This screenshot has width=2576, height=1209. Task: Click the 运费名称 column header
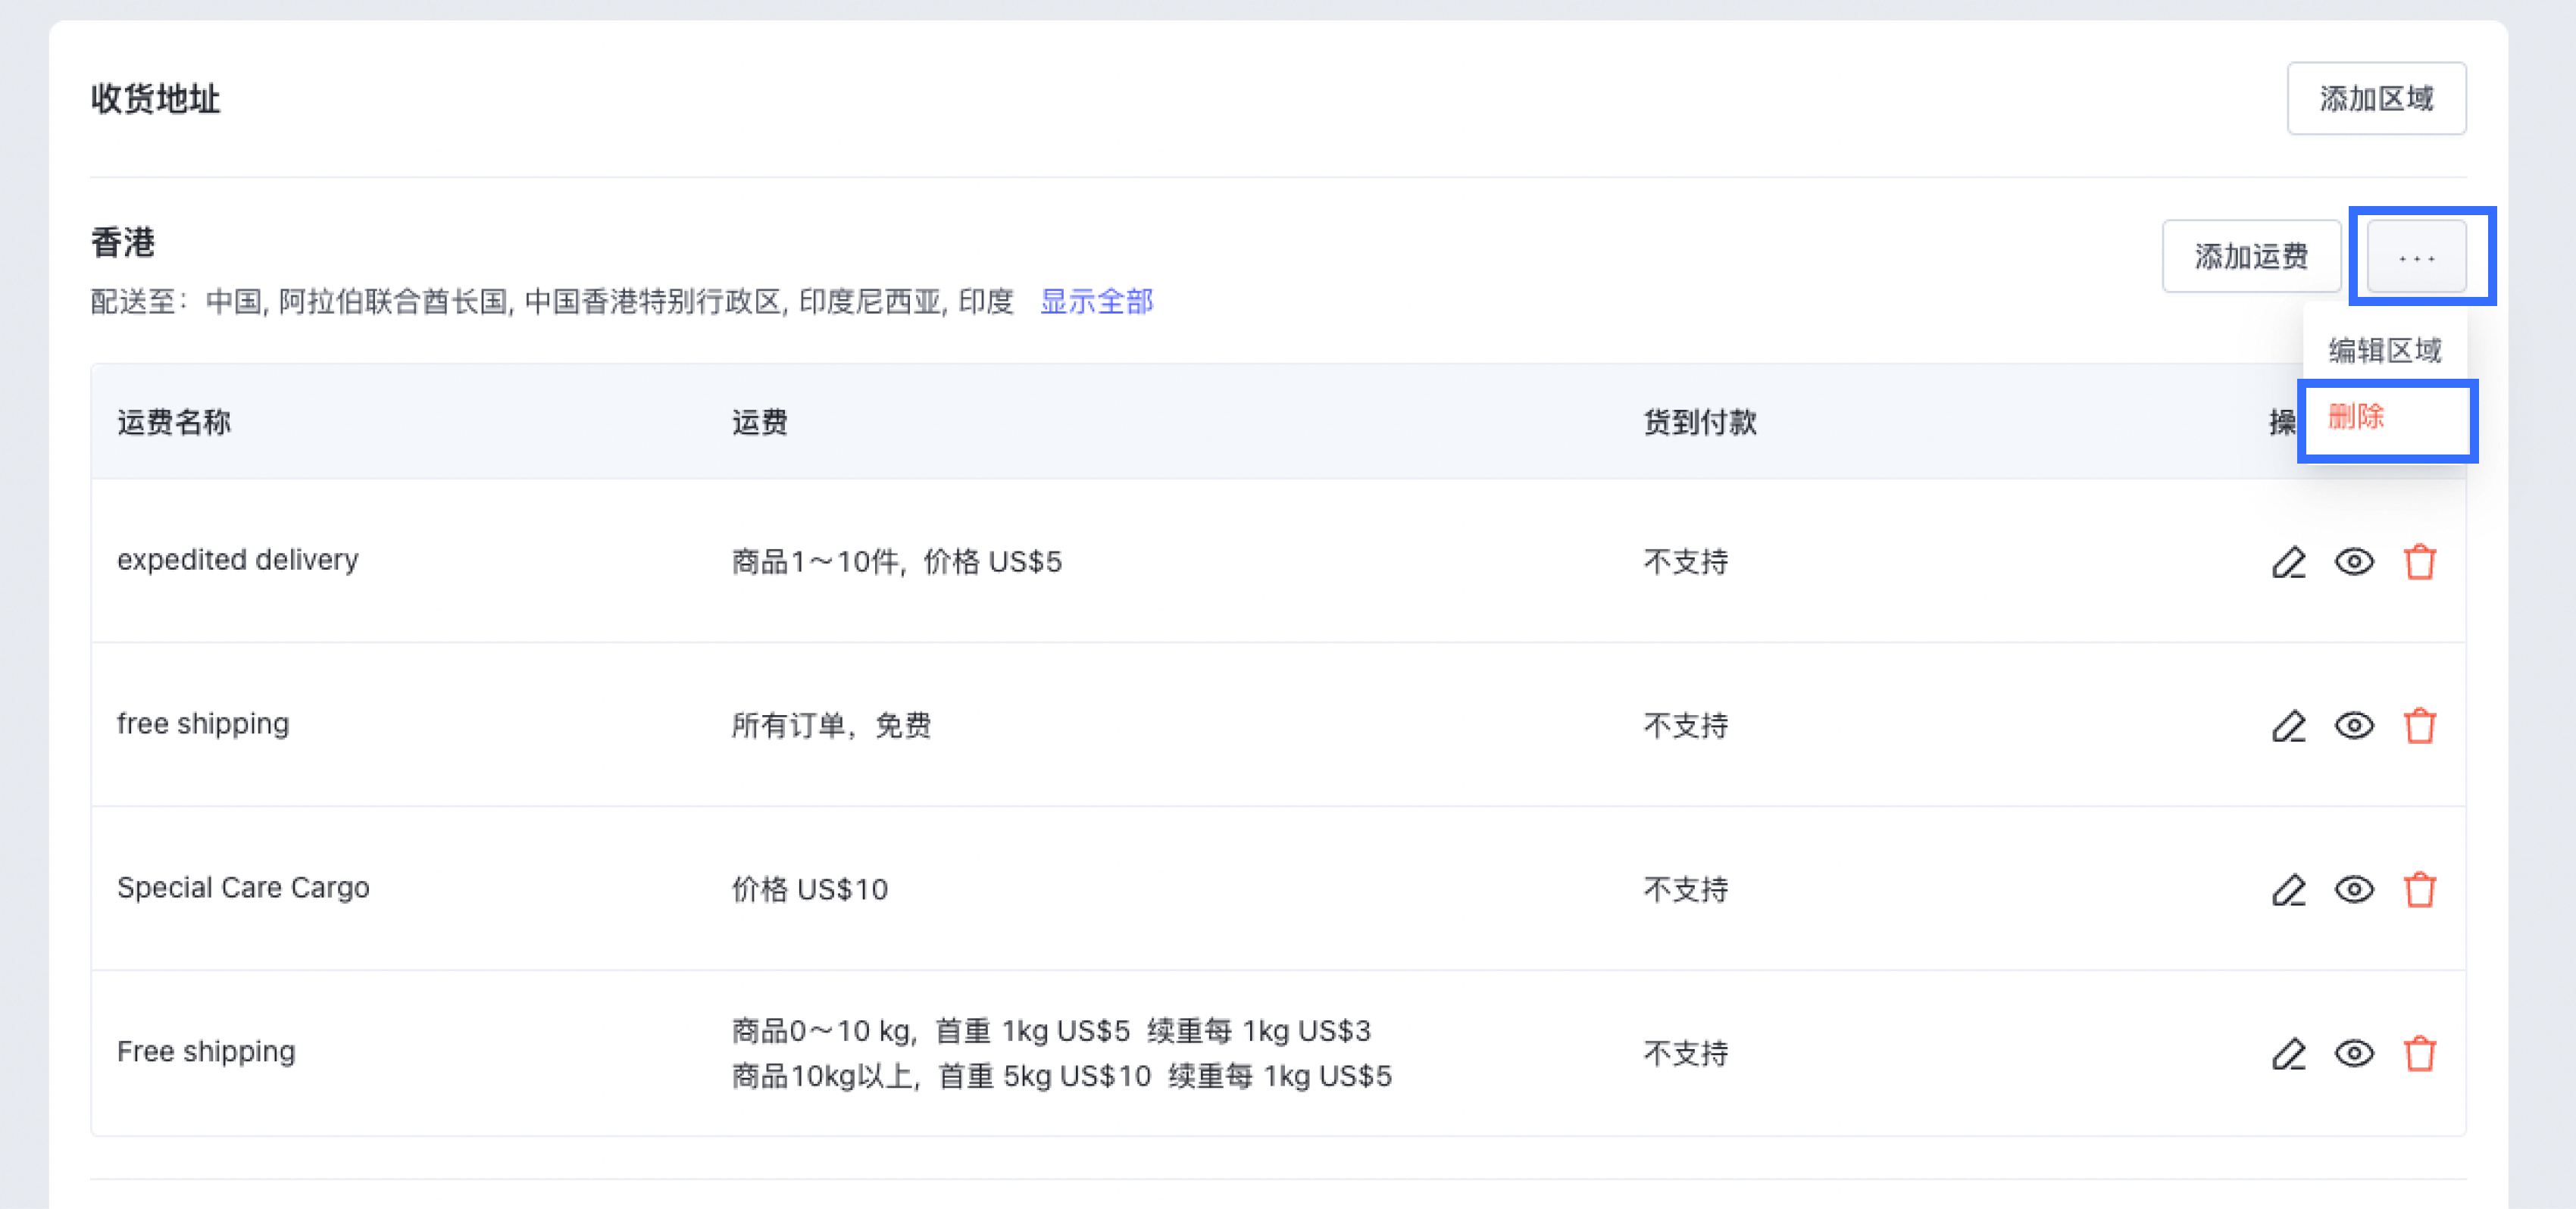pyautogui.click(x=174, y=422)
